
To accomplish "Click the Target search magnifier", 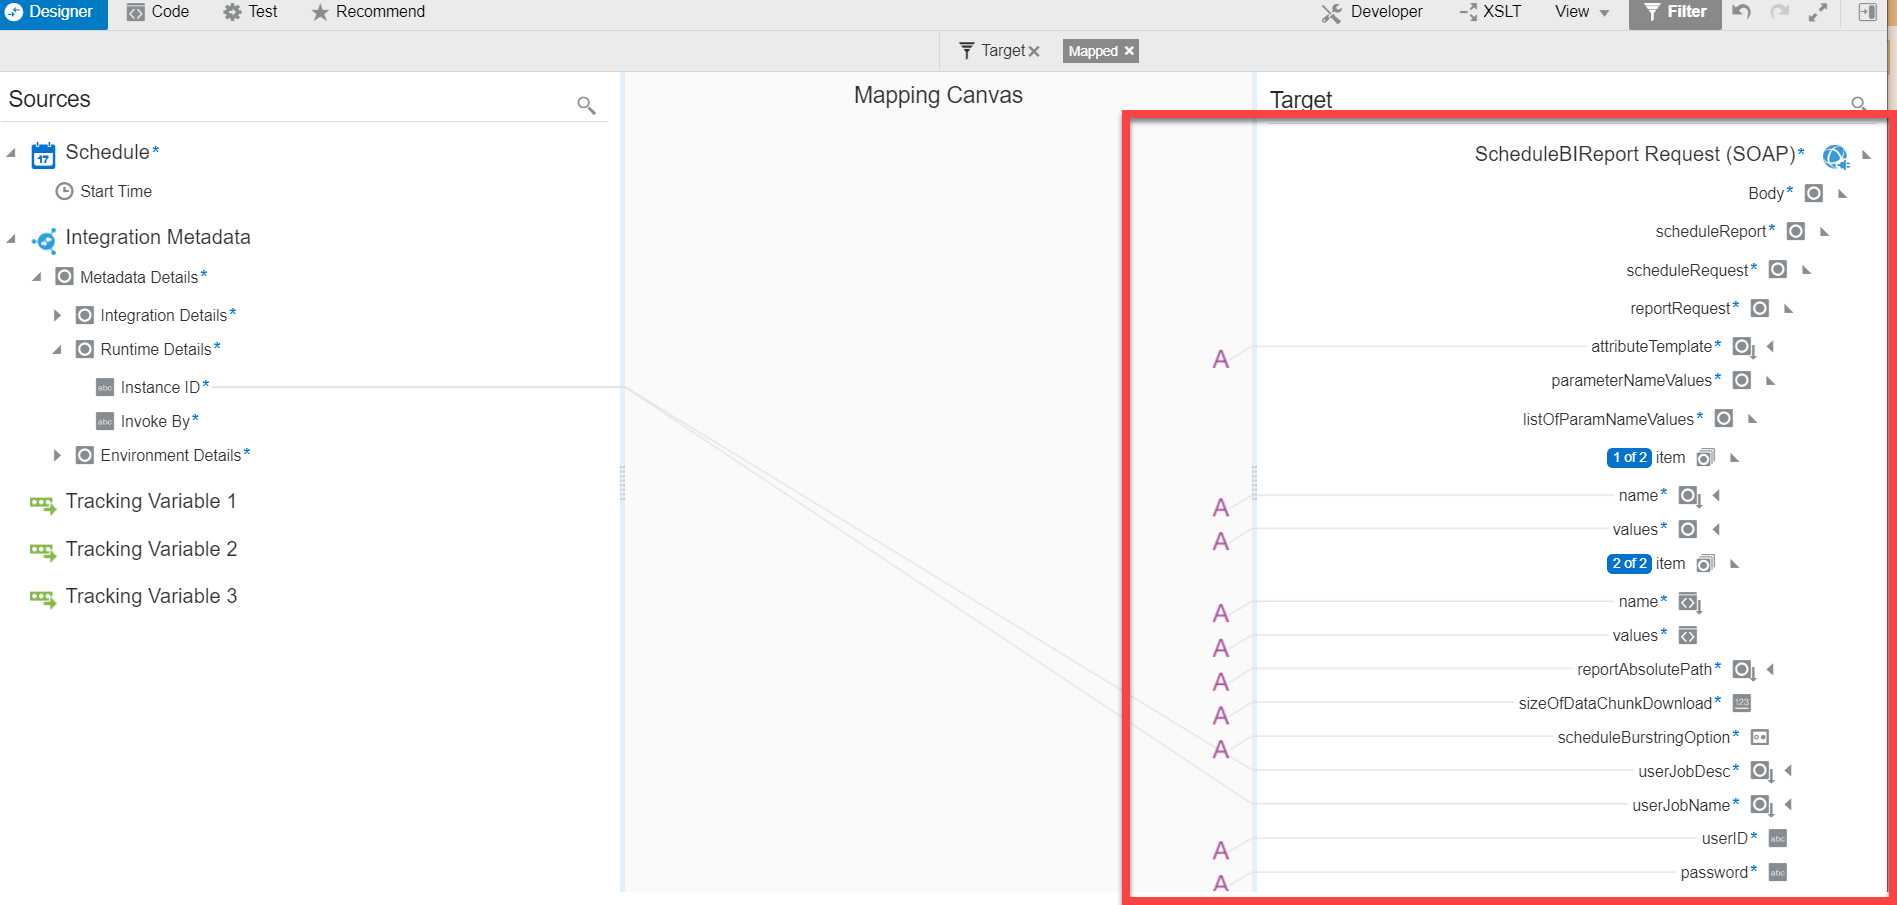I will click(x=1858, y=103).
